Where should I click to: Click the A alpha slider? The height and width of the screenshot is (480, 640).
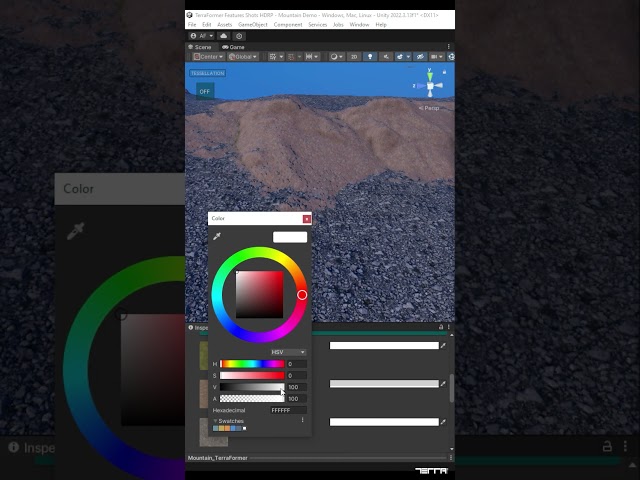[252, 399]
